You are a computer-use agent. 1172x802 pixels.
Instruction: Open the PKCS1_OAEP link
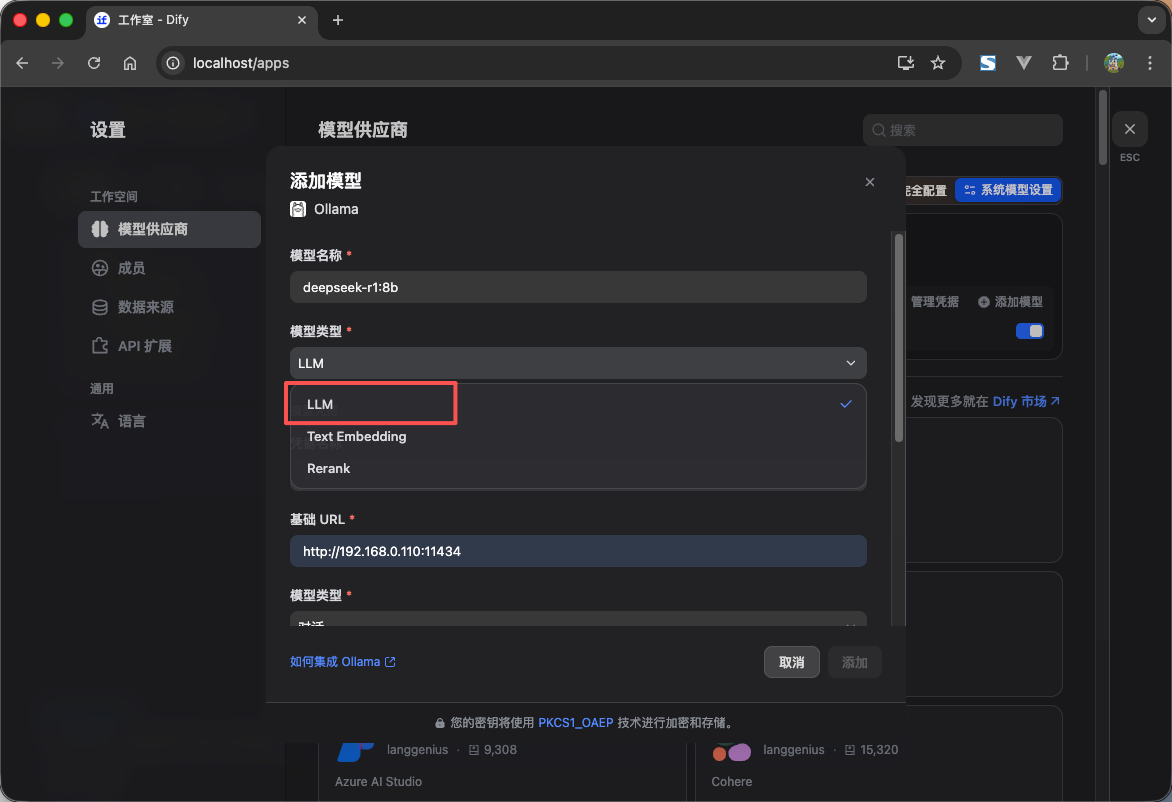pos(576,723)
